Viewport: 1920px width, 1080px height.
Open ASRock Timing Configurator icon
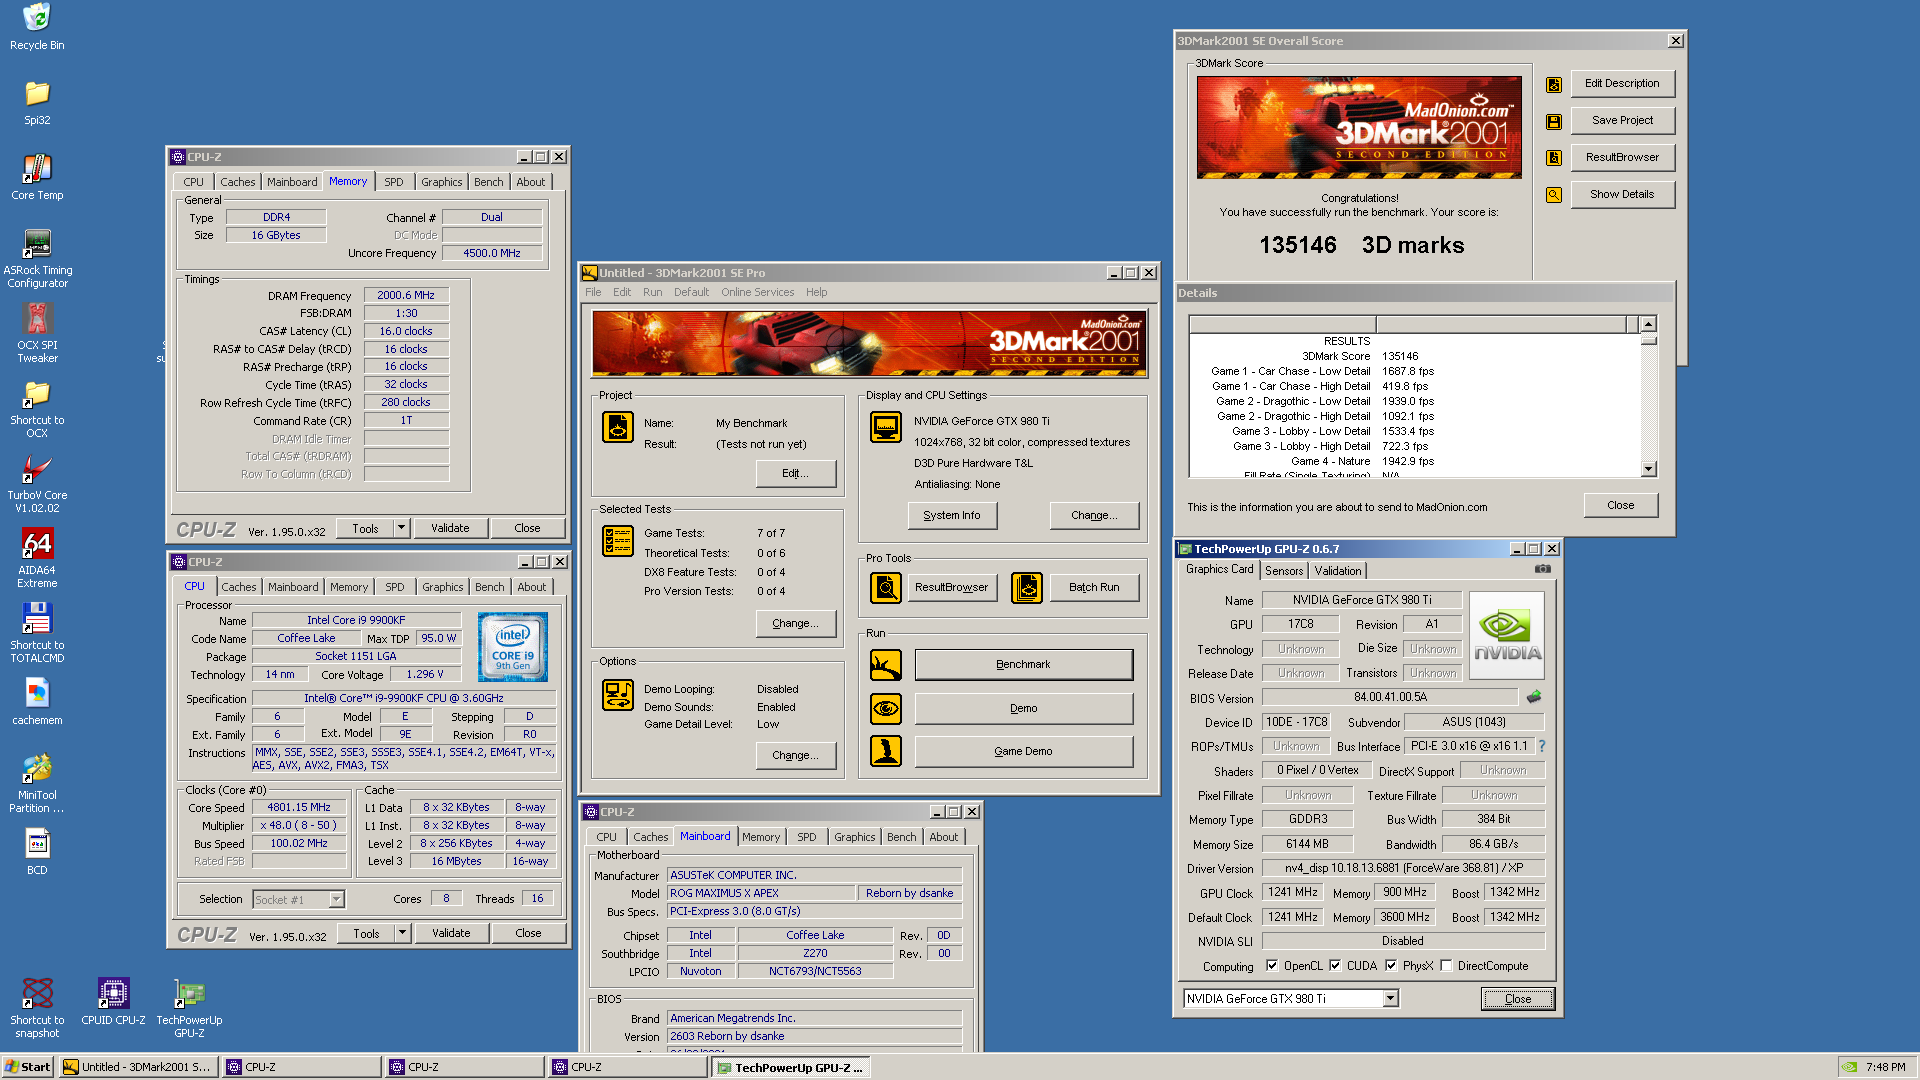coord(37,258)
